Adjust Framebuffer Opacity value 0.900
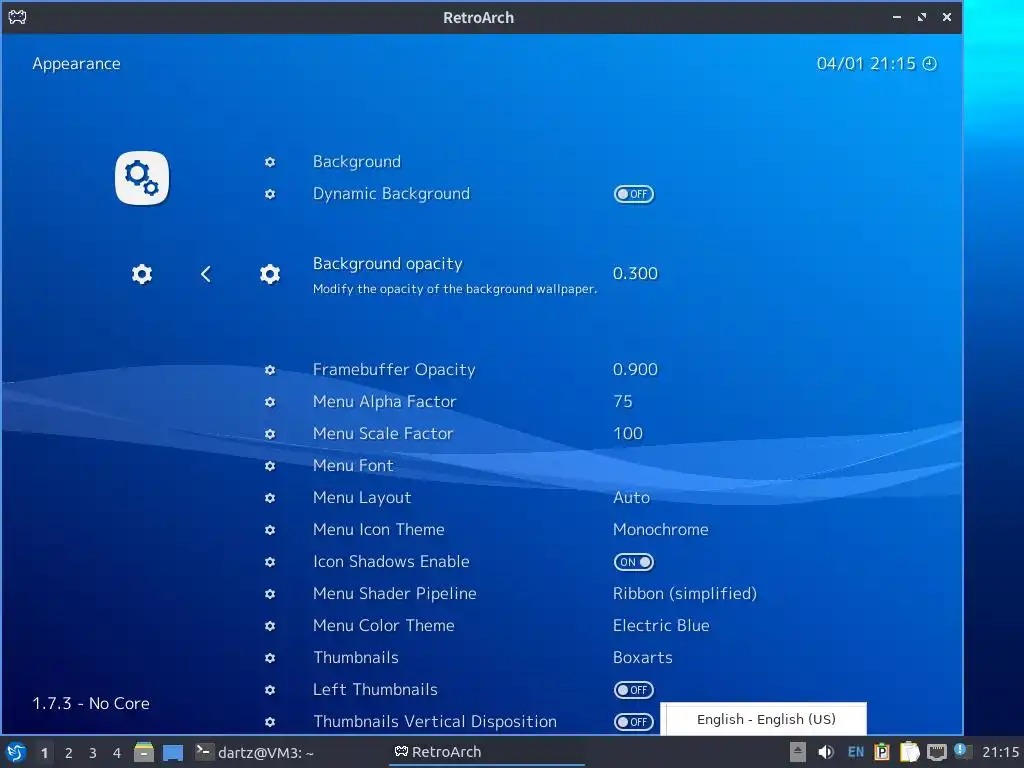1024x768 pixels. pyautogui.click(x=635, y=370)
